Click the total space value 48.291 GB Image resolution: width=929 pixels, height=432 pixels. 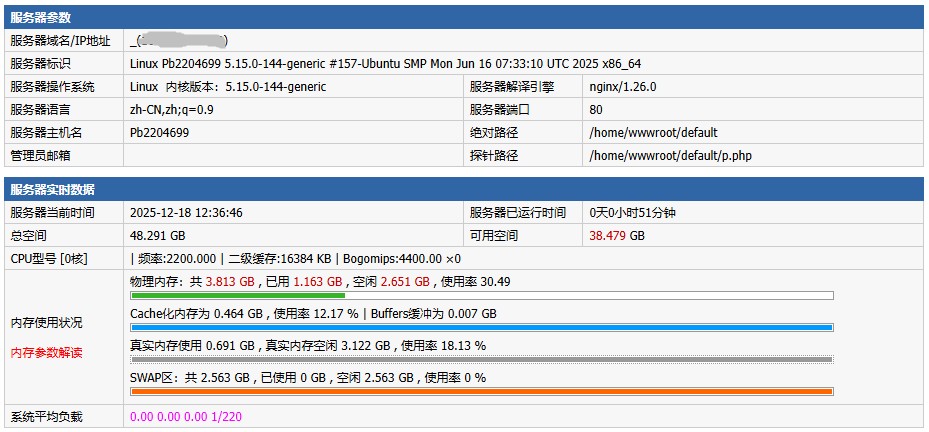[158, 236]
